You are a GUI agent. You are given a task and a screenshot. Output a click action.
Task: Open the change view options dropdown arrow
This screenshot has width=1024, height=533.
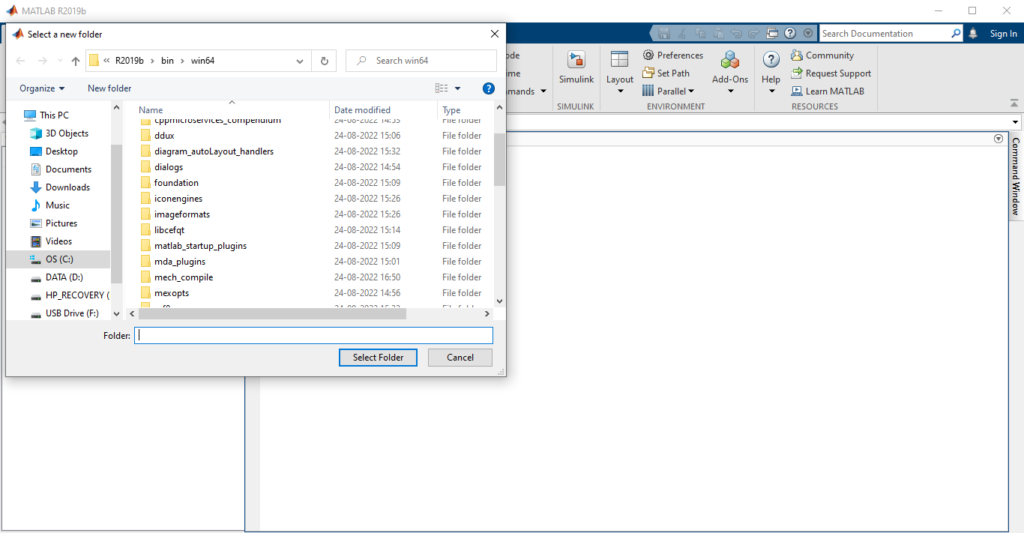457,88
